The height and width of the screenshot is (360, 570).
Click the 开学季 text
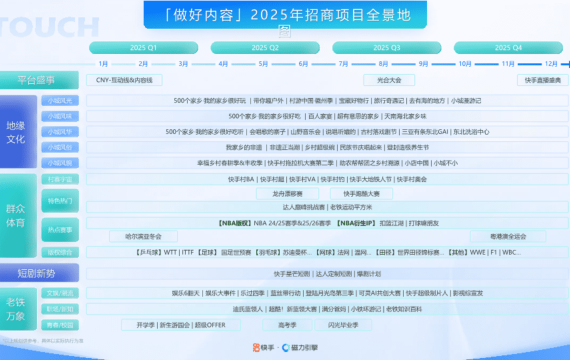click(145, 325)
